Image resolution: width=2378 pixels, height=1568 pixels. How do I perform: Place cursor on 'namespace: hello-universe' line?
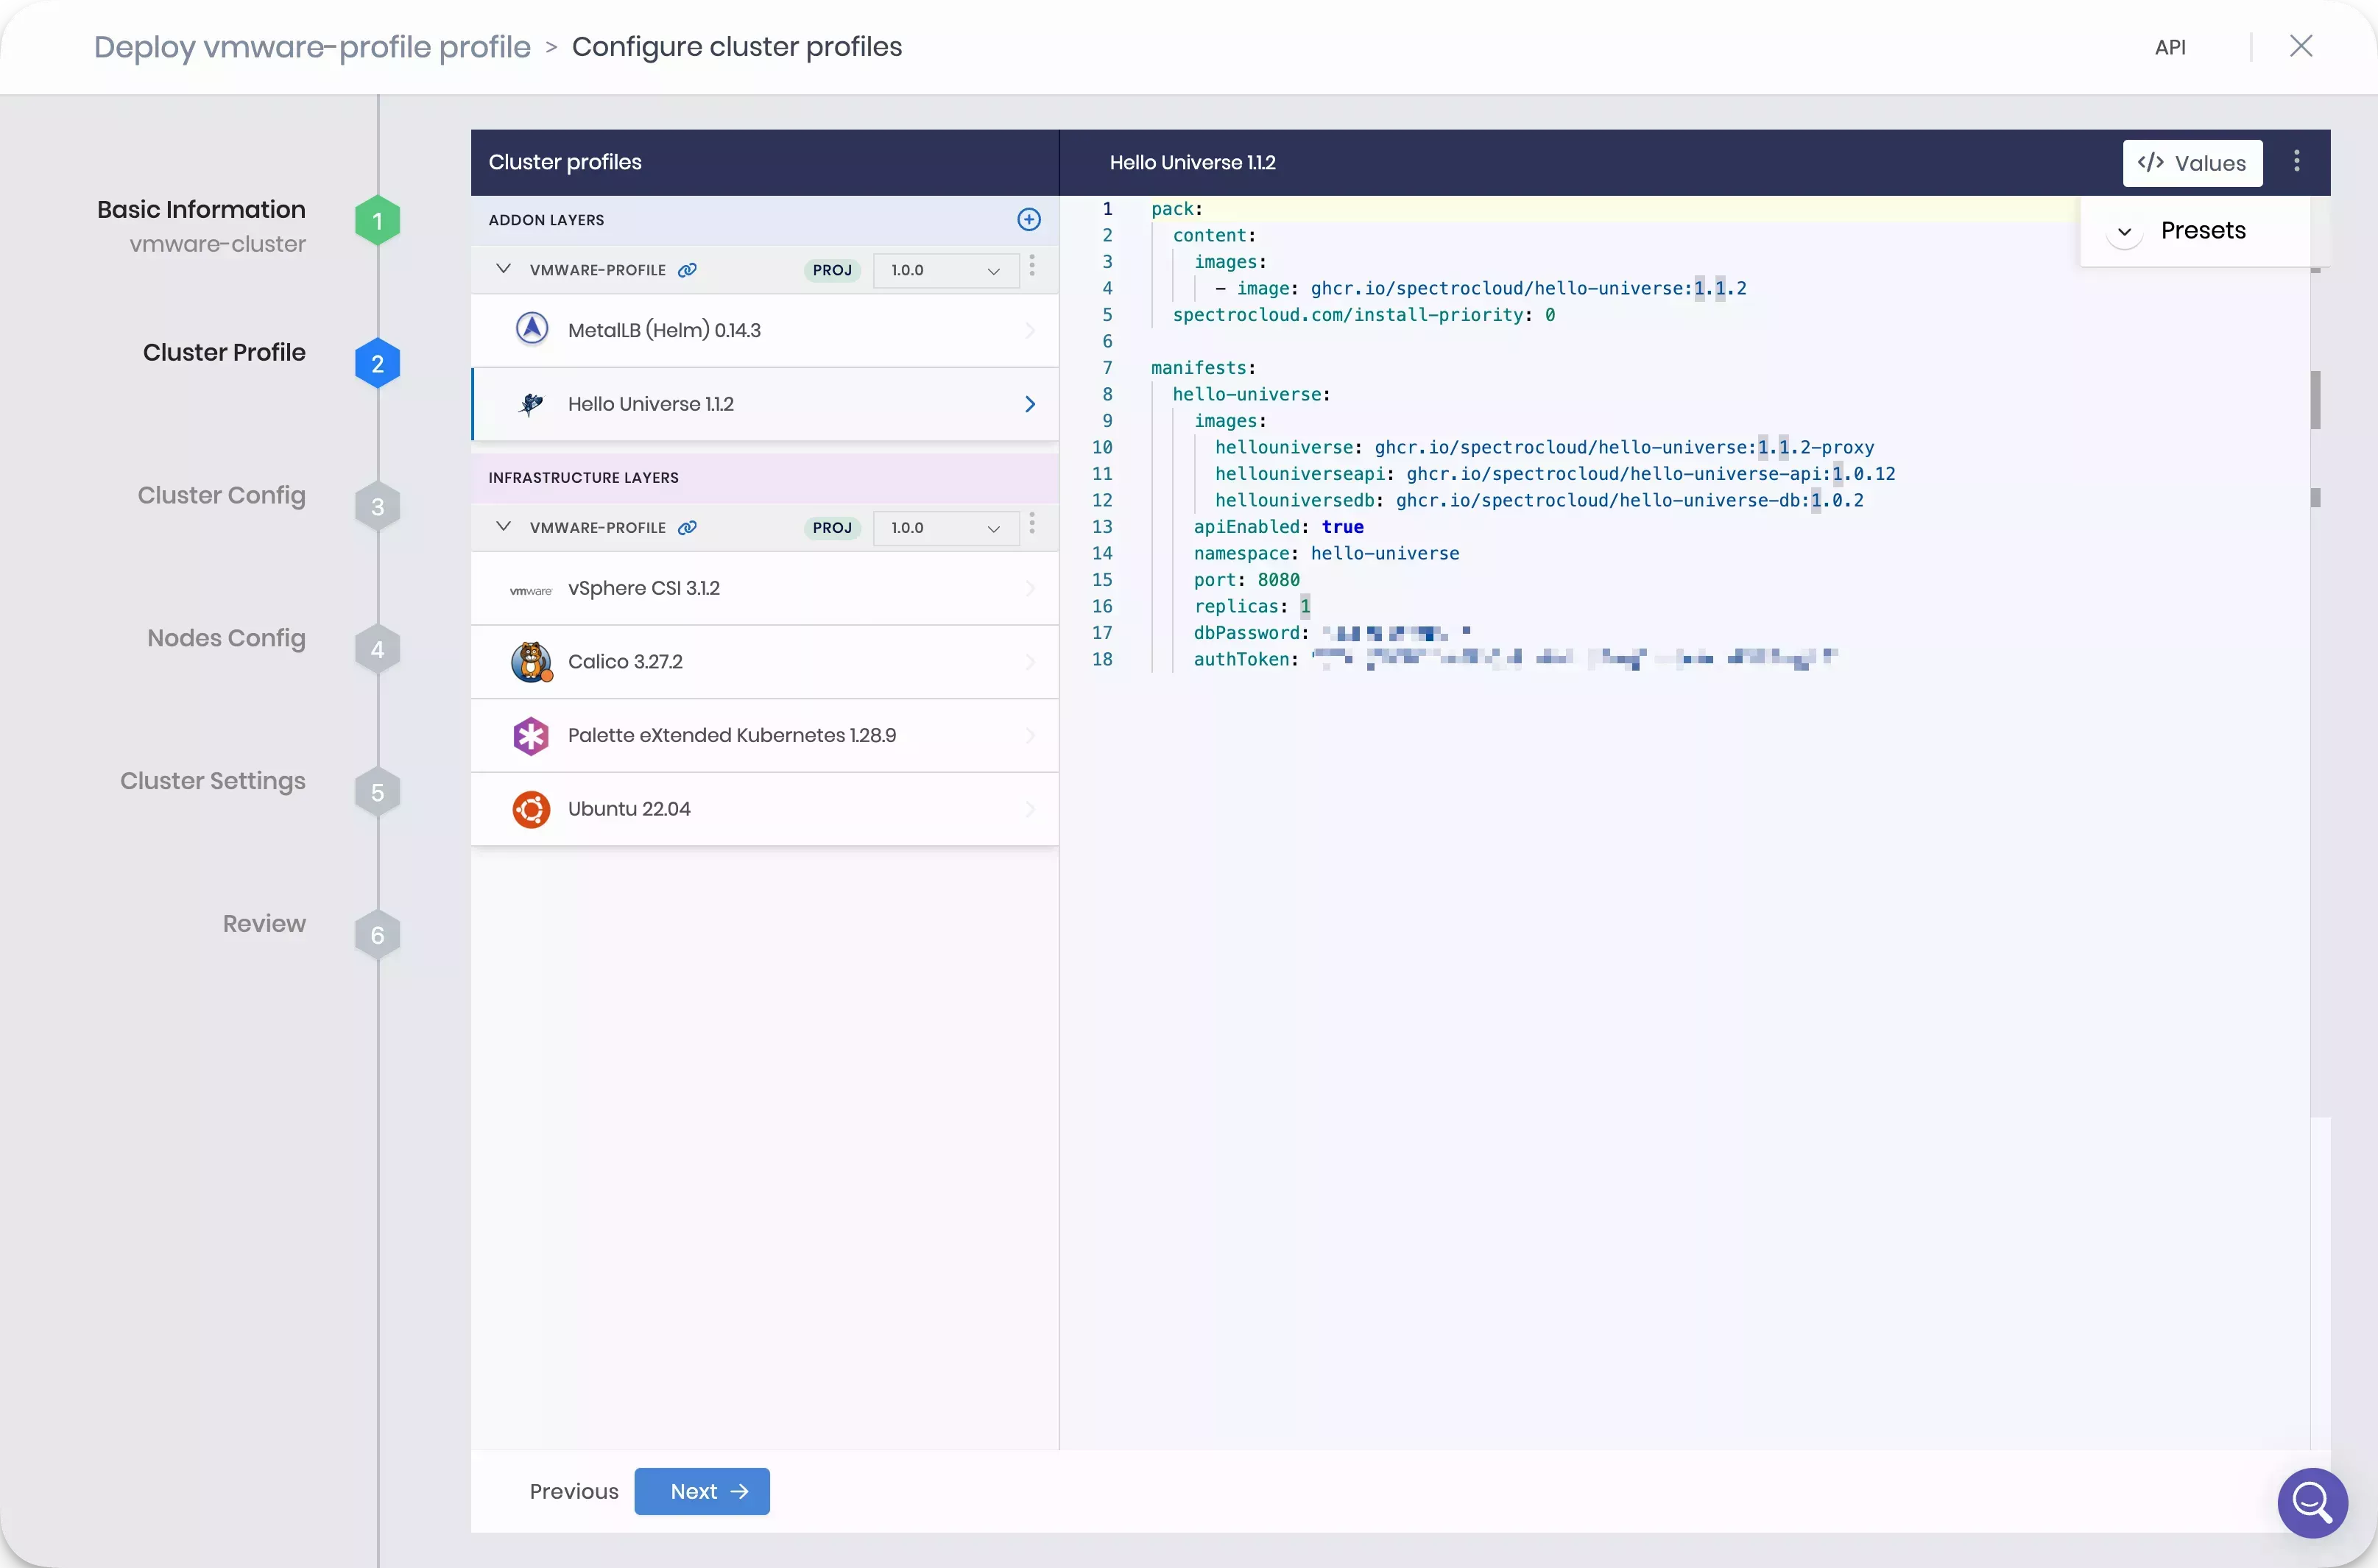tap(1326, 553)
